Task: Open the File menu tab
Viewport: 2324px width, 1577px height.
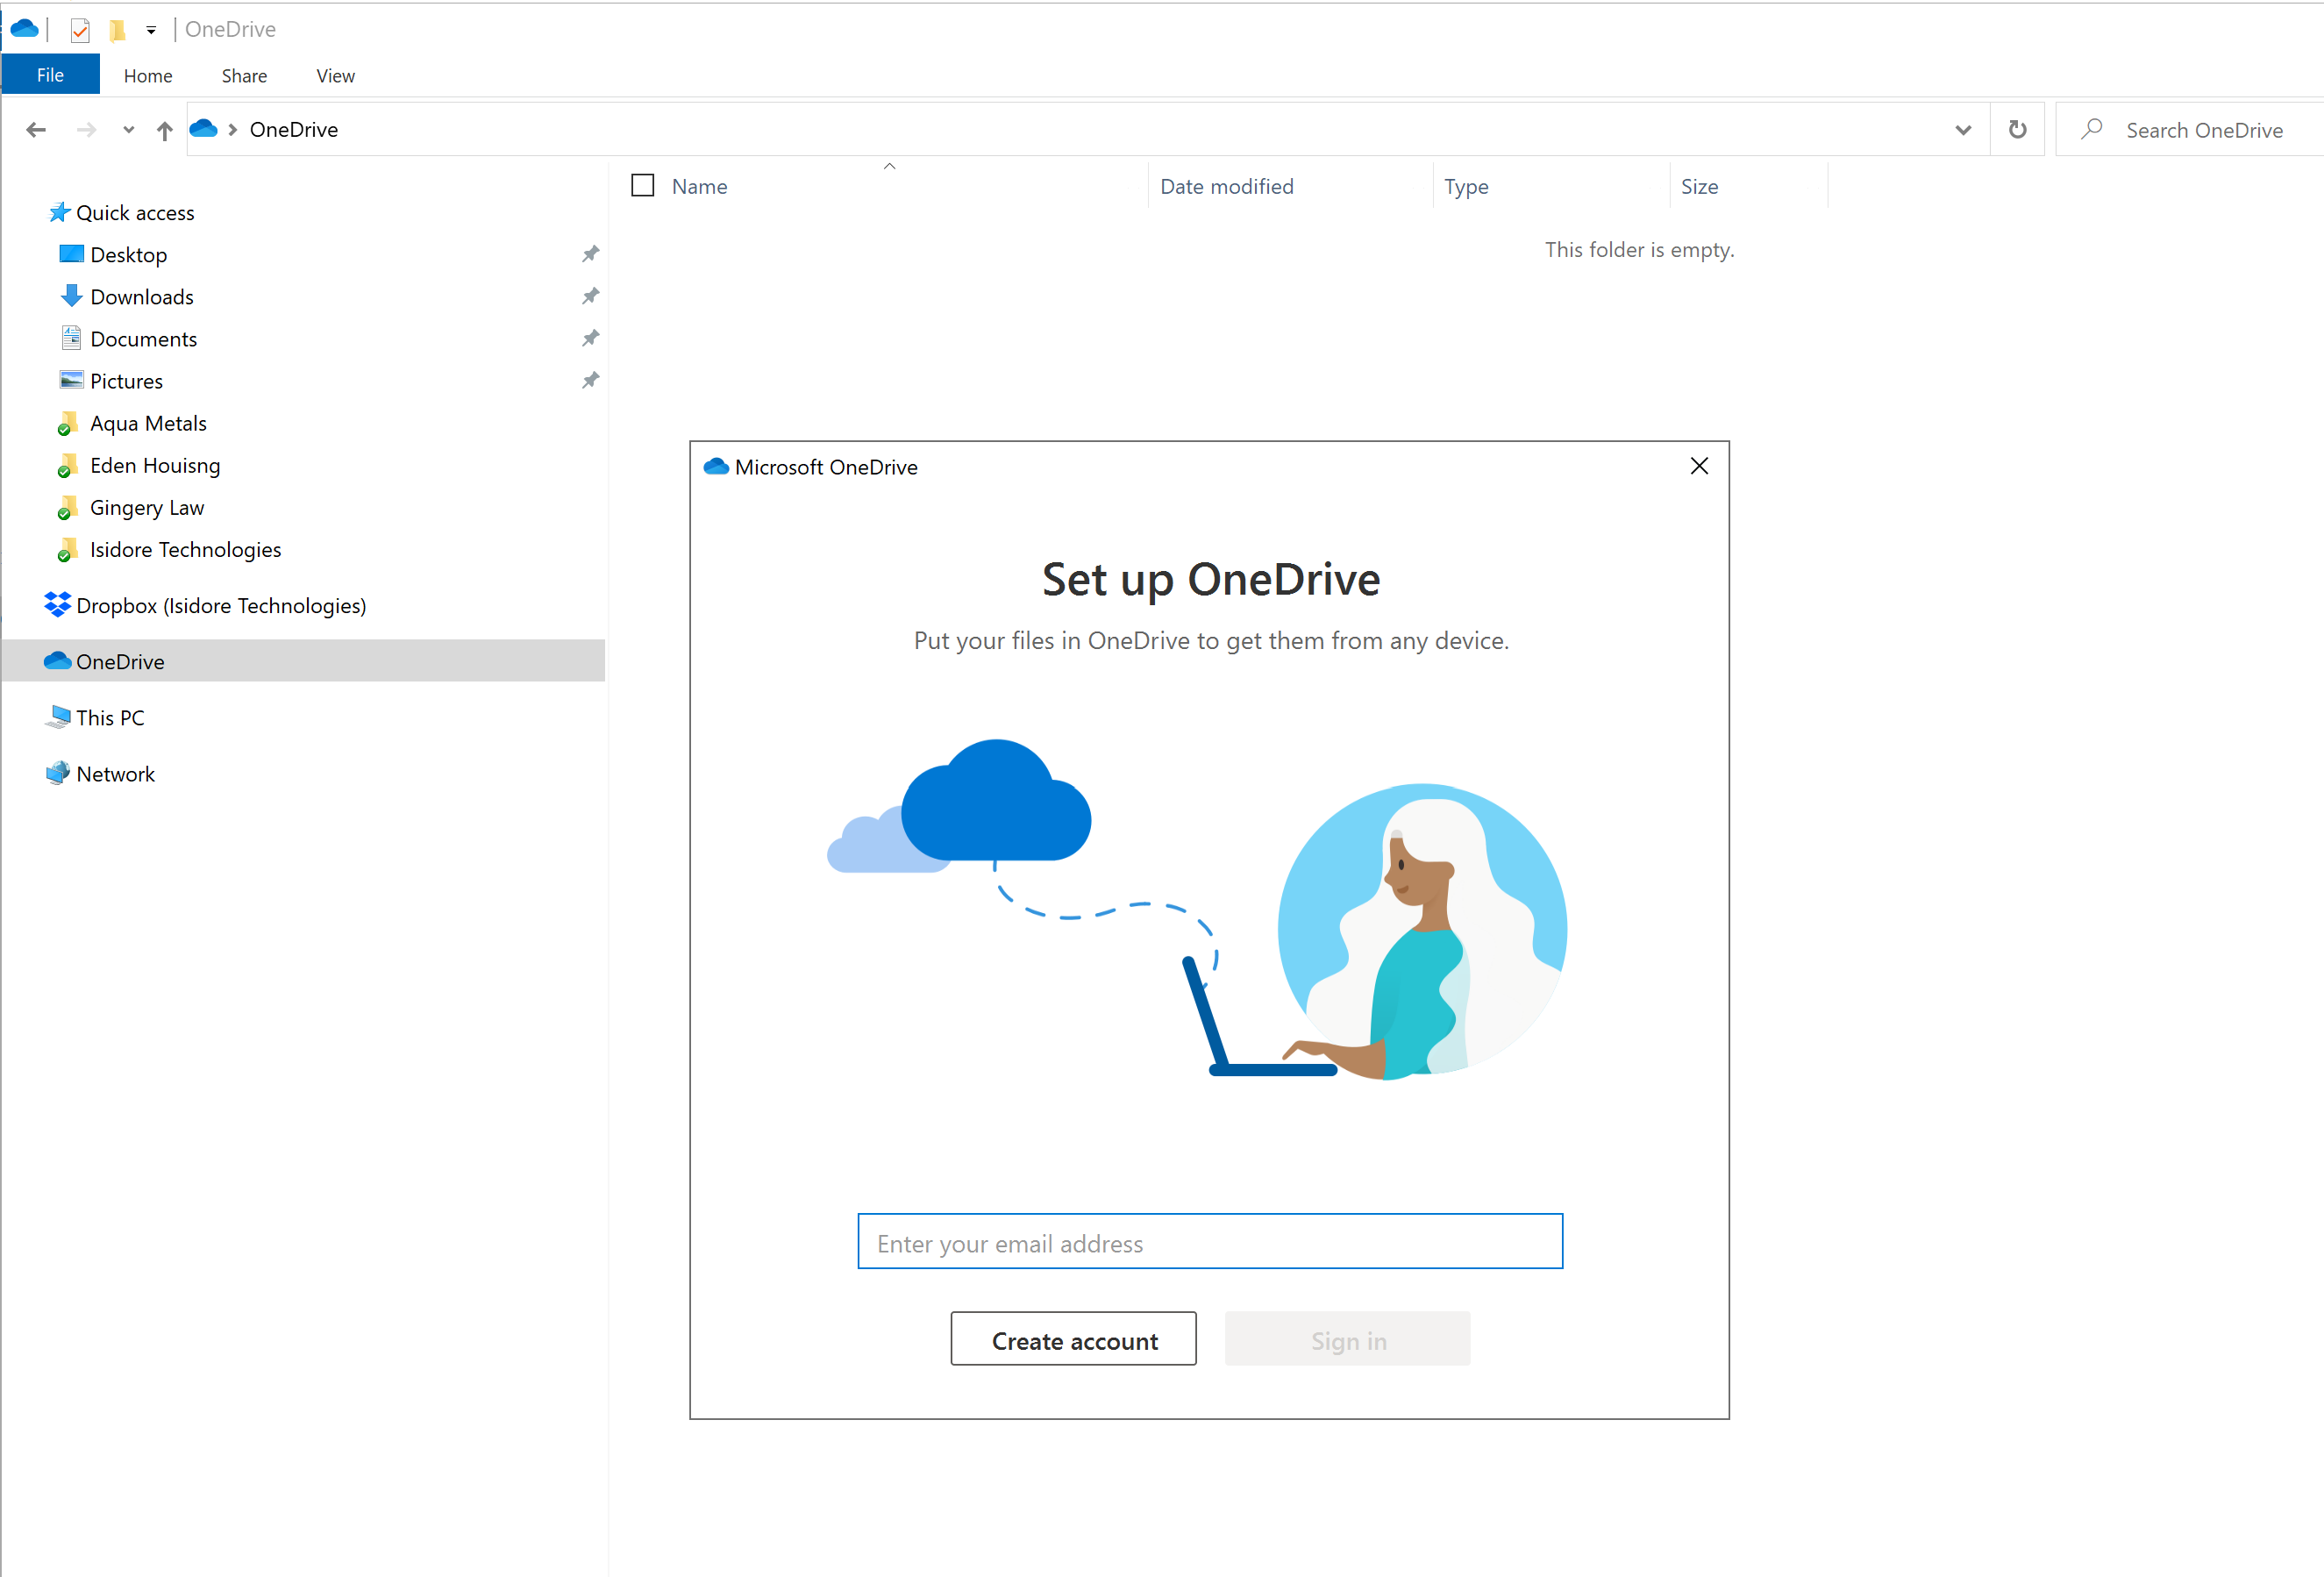Action: point(50,76)
